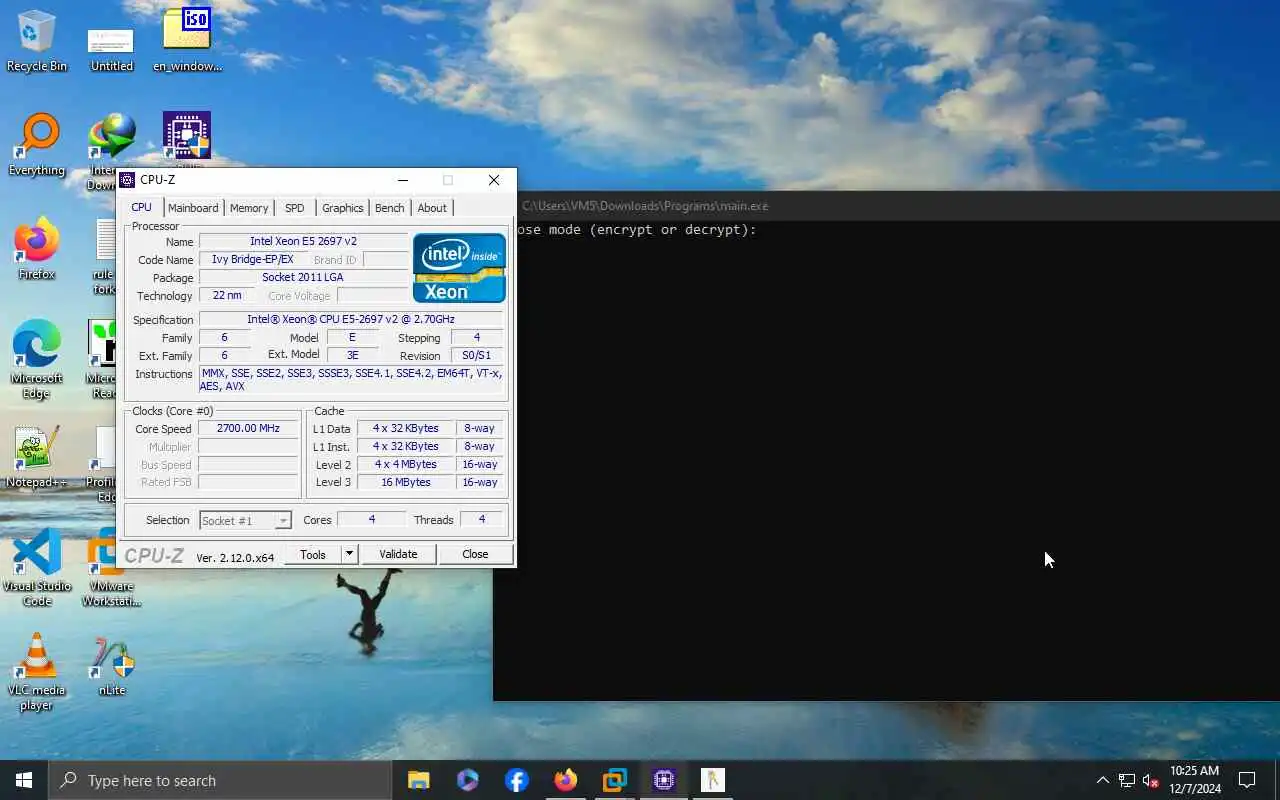Viewport: 1280px width, 800px height.
Task: Click the 'Socket 2011 LGA' package value
Action: [303, 277]
